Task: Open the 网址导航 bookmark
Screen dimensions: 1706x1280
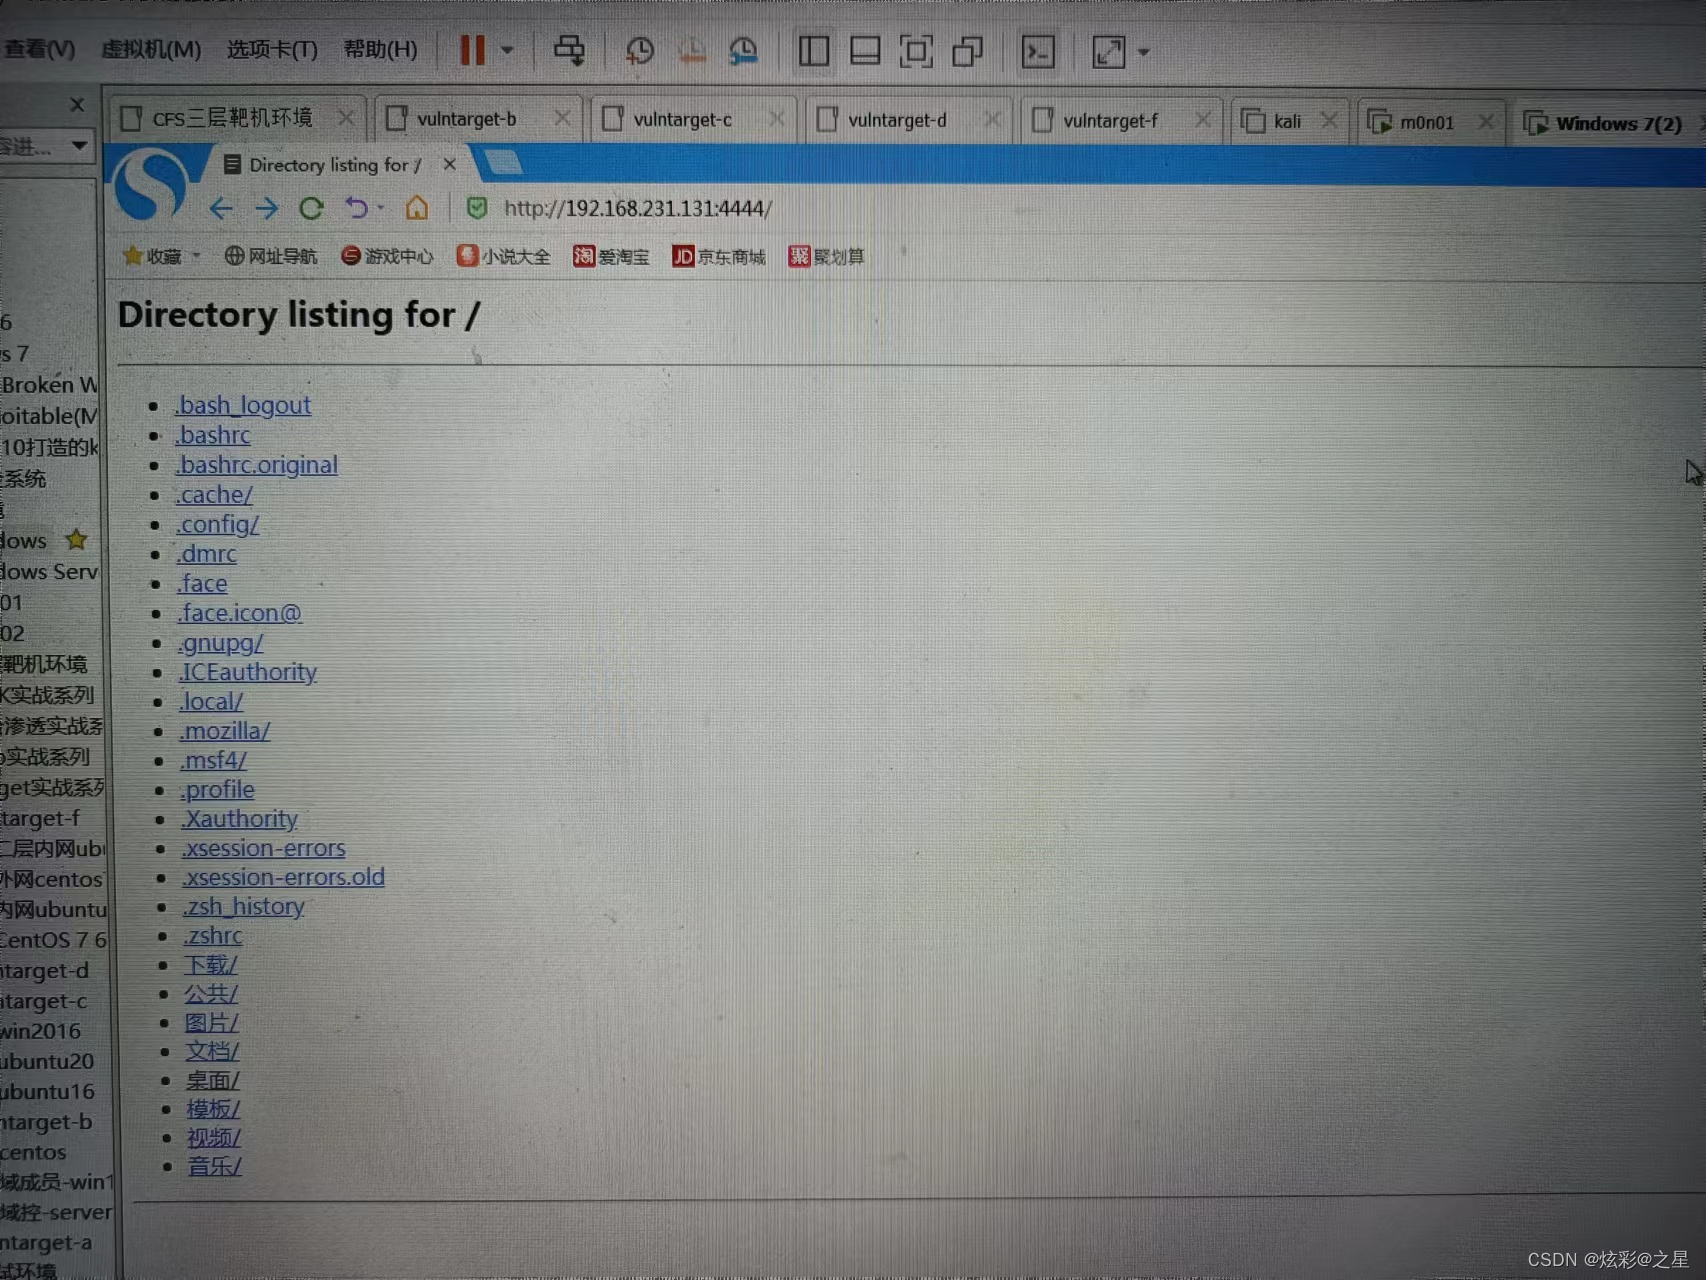Action: tap(271, 256)
